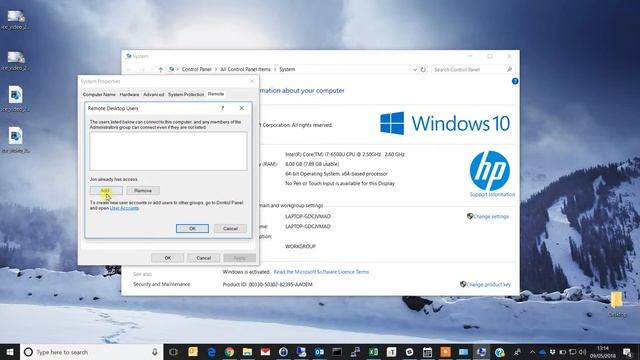Open Outlook from the taskbar

click(319, 352)
